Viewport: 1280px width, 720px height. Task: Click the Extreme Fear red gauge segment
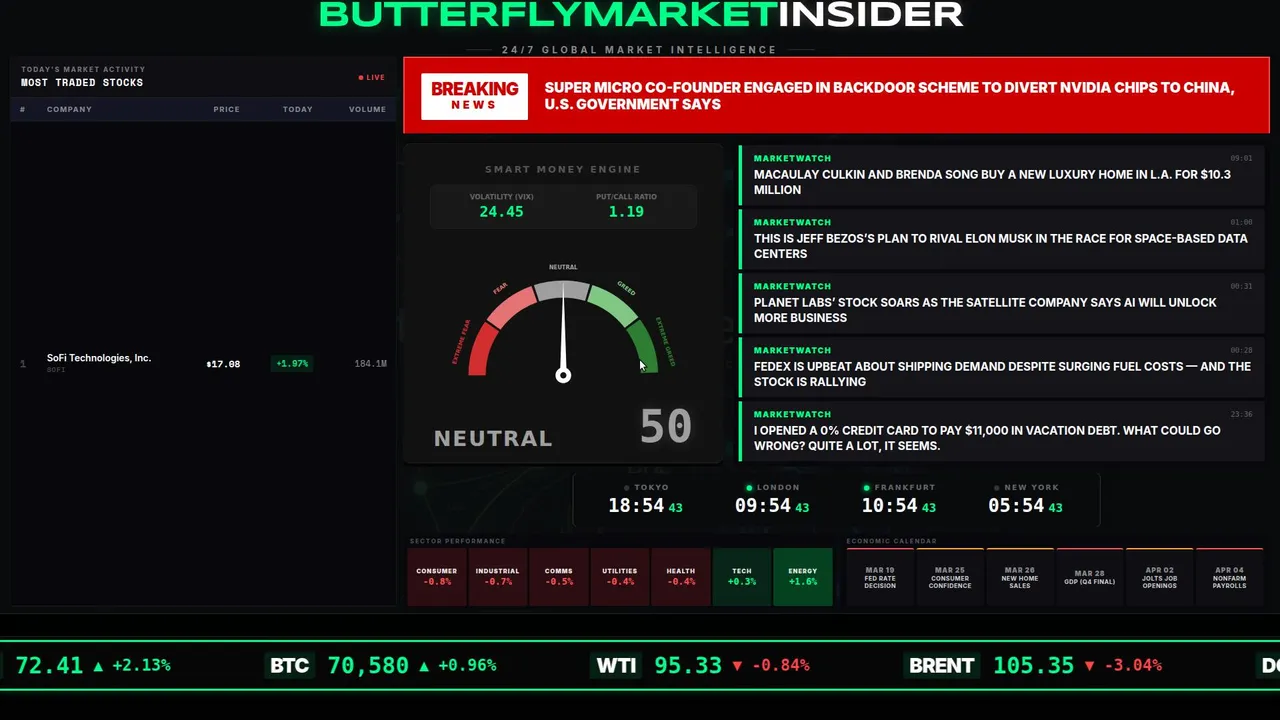click(x=481, y=352)
